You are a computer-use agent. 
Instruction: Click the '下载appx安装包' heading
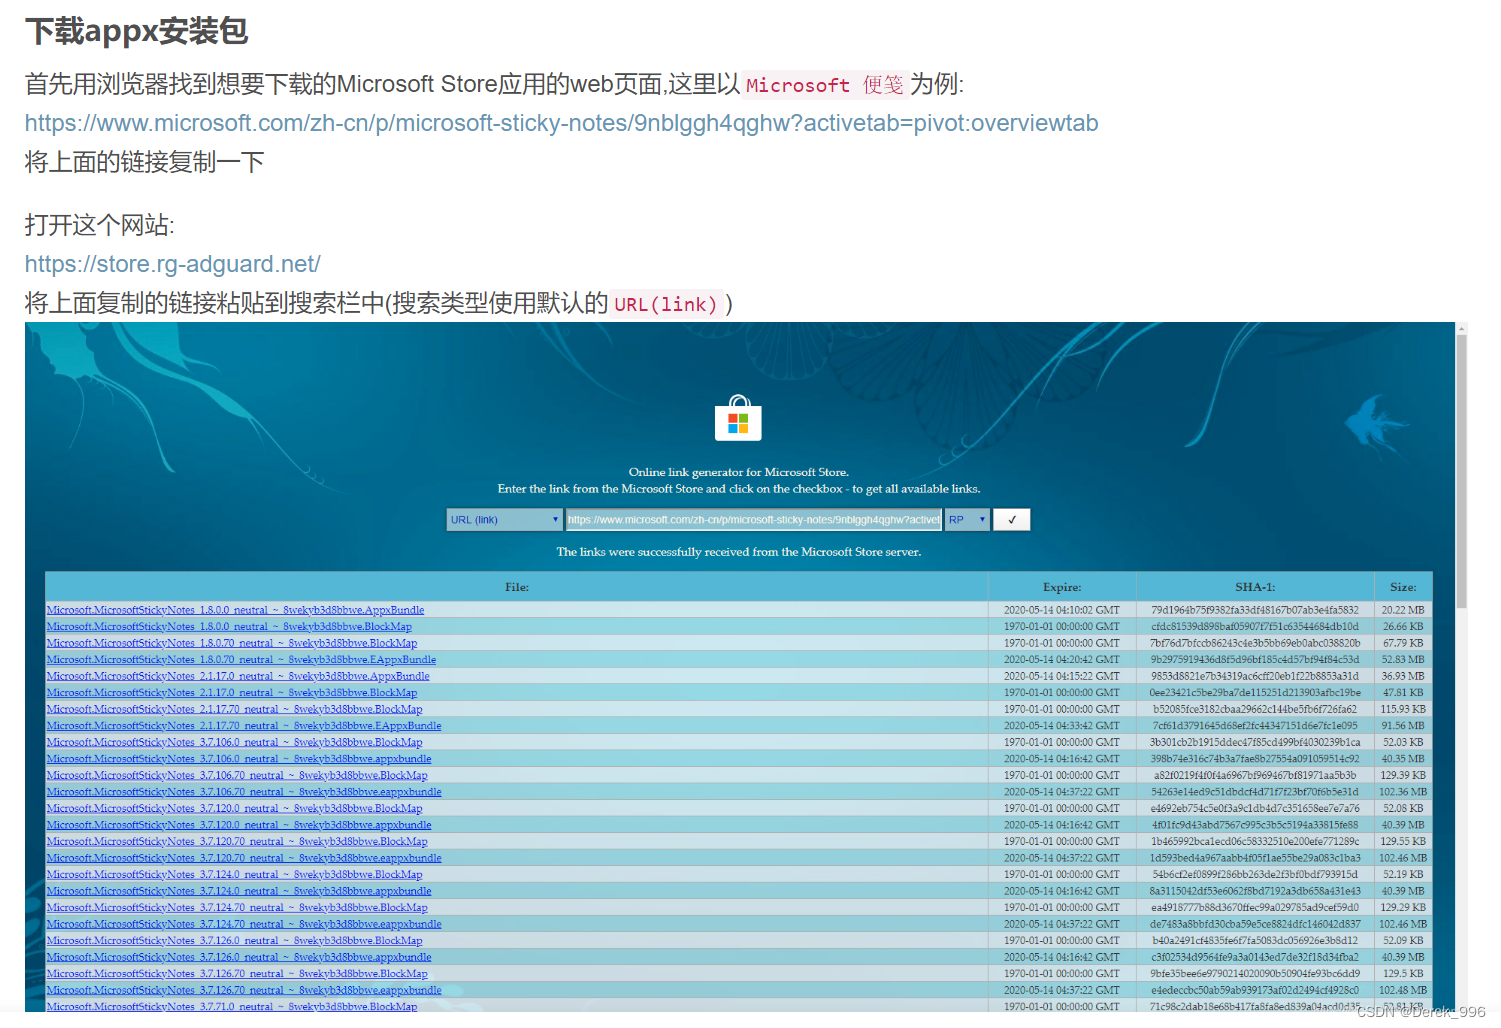point(137,31)
